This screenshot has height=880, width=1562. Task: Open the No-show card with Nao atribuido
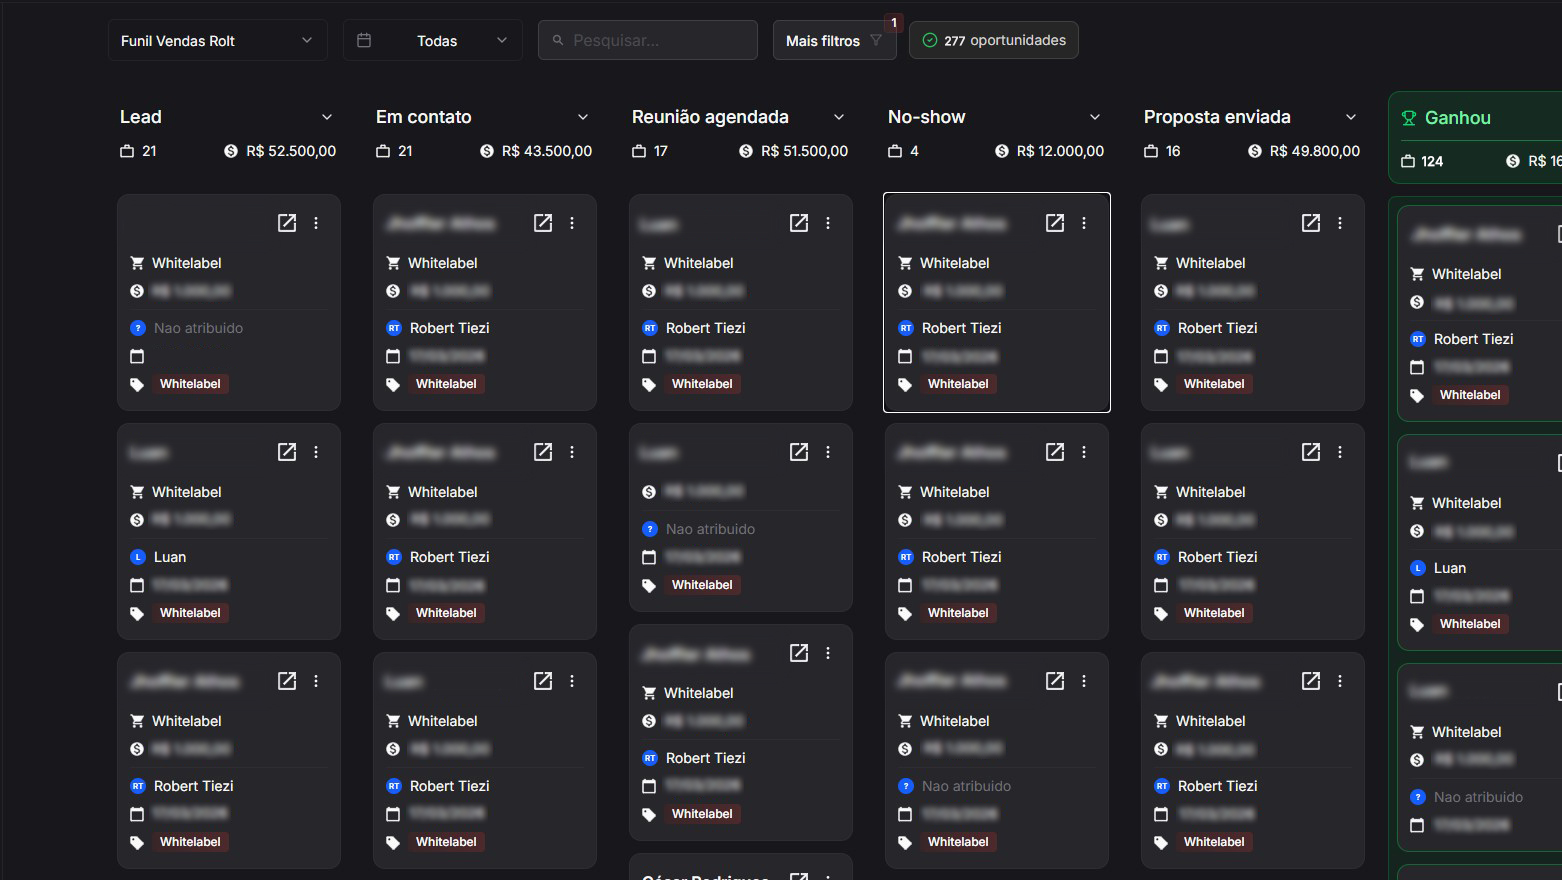[x=1055, y=681]
